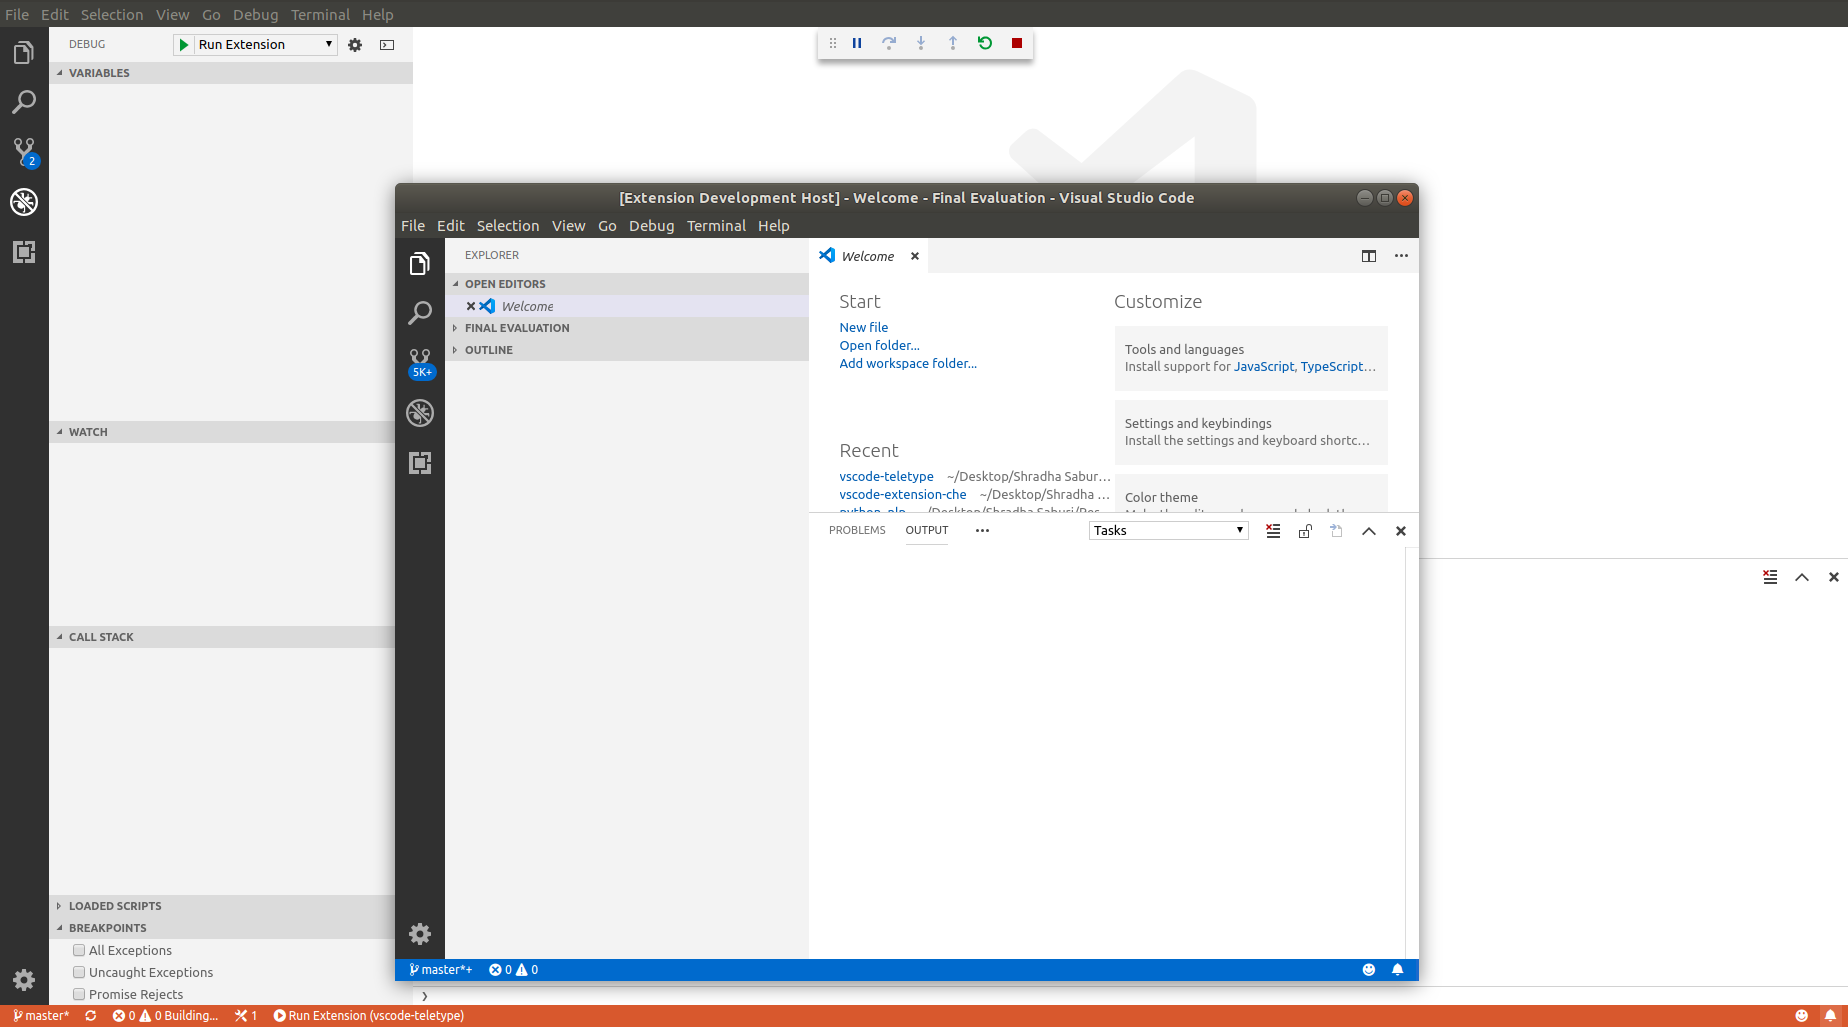
Task: Click New file link
Action: [864, 328]
